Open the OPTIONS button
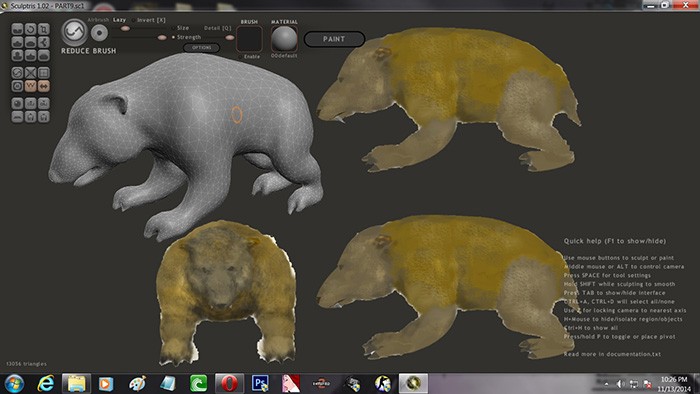 [202, 47]
